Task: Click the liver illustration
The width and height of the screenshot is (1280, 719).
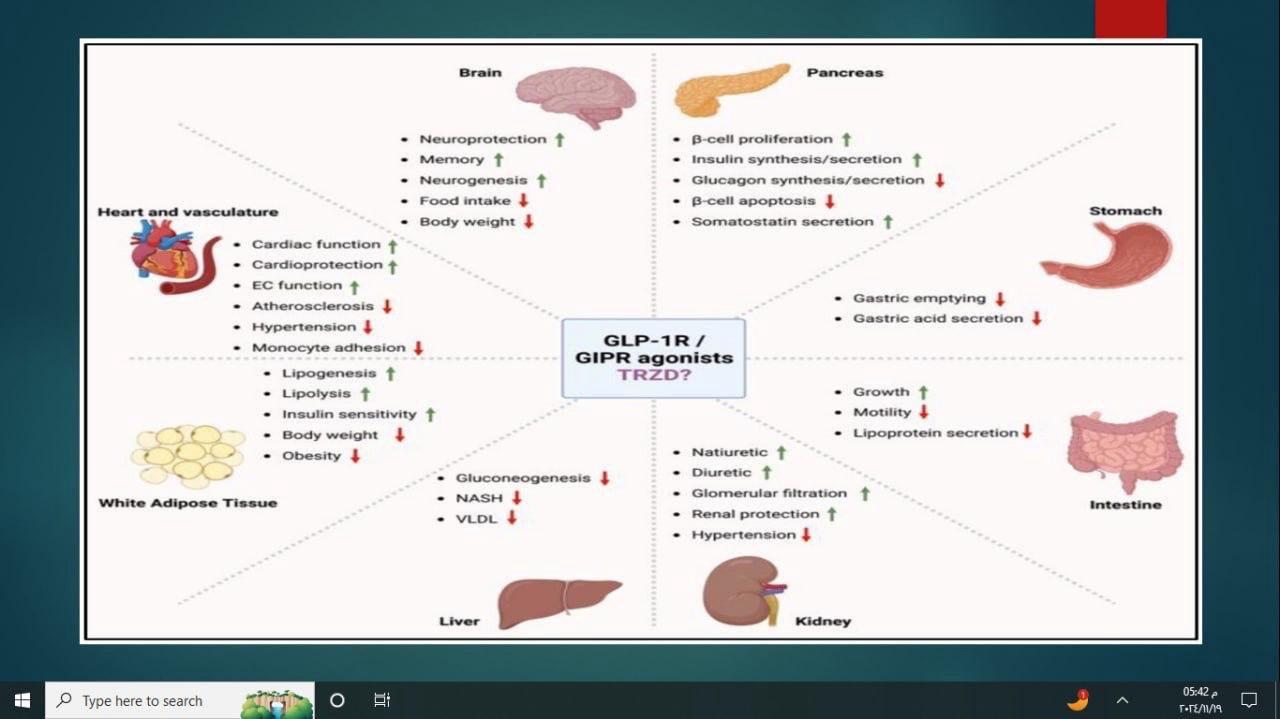Action: (x=558, y=602)
